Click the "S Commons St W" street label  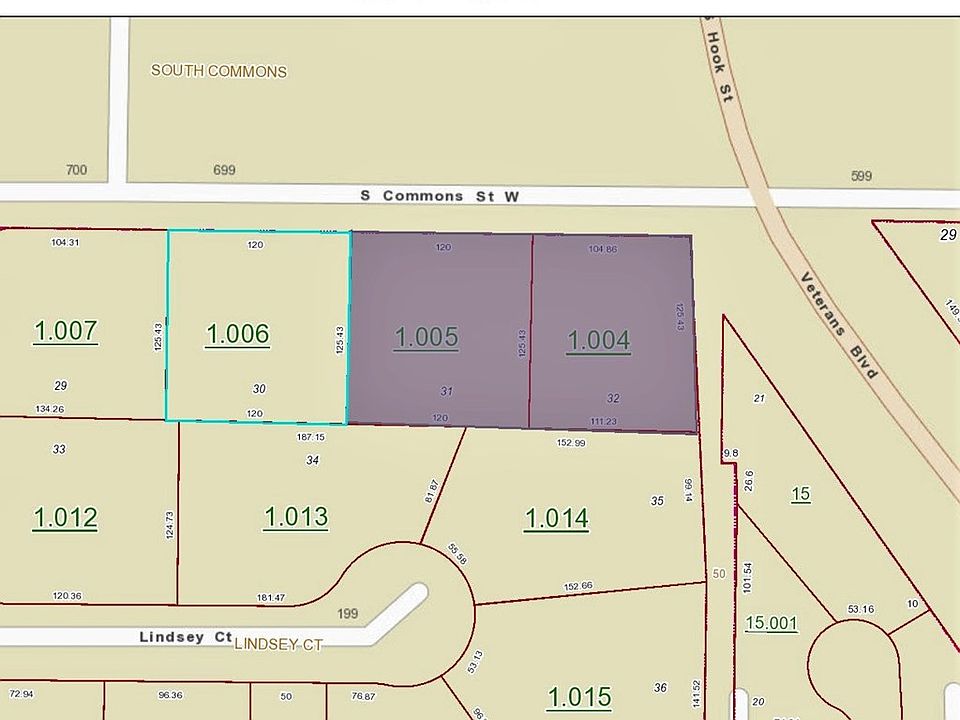(440, 196)
